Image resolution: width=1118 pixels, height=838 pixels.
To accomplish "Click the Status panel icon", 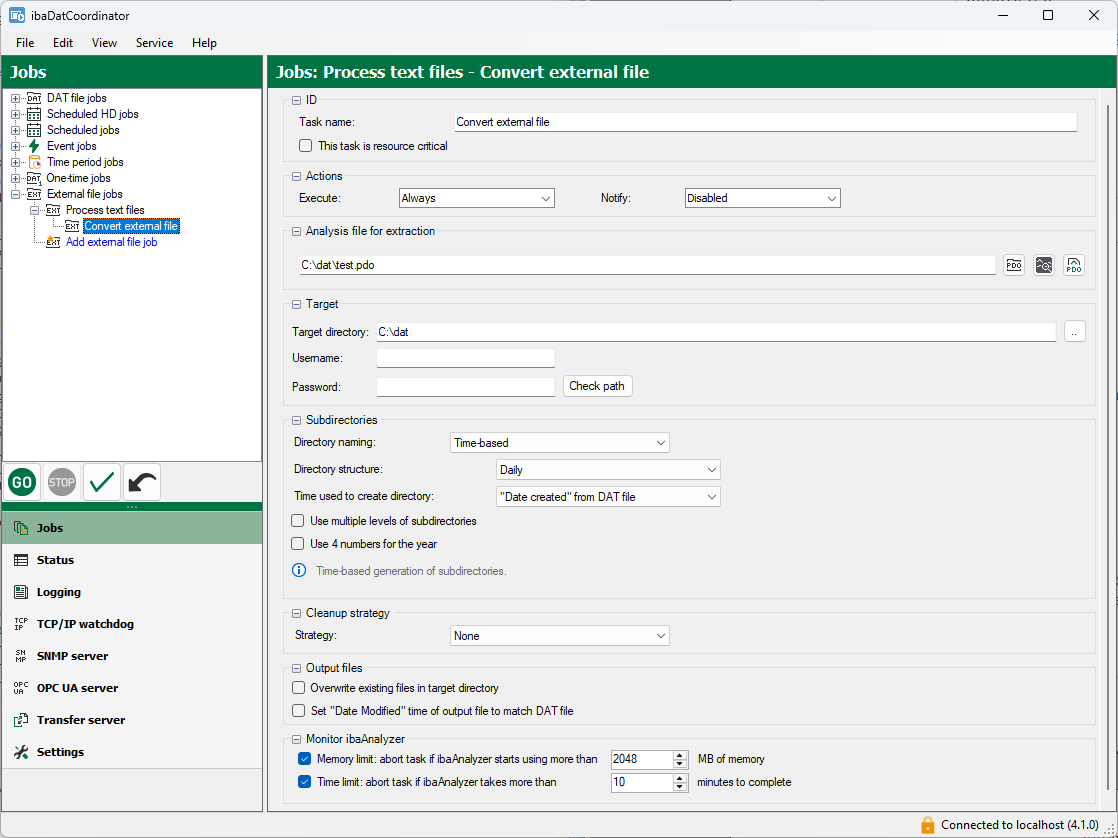I will [21, 560].
